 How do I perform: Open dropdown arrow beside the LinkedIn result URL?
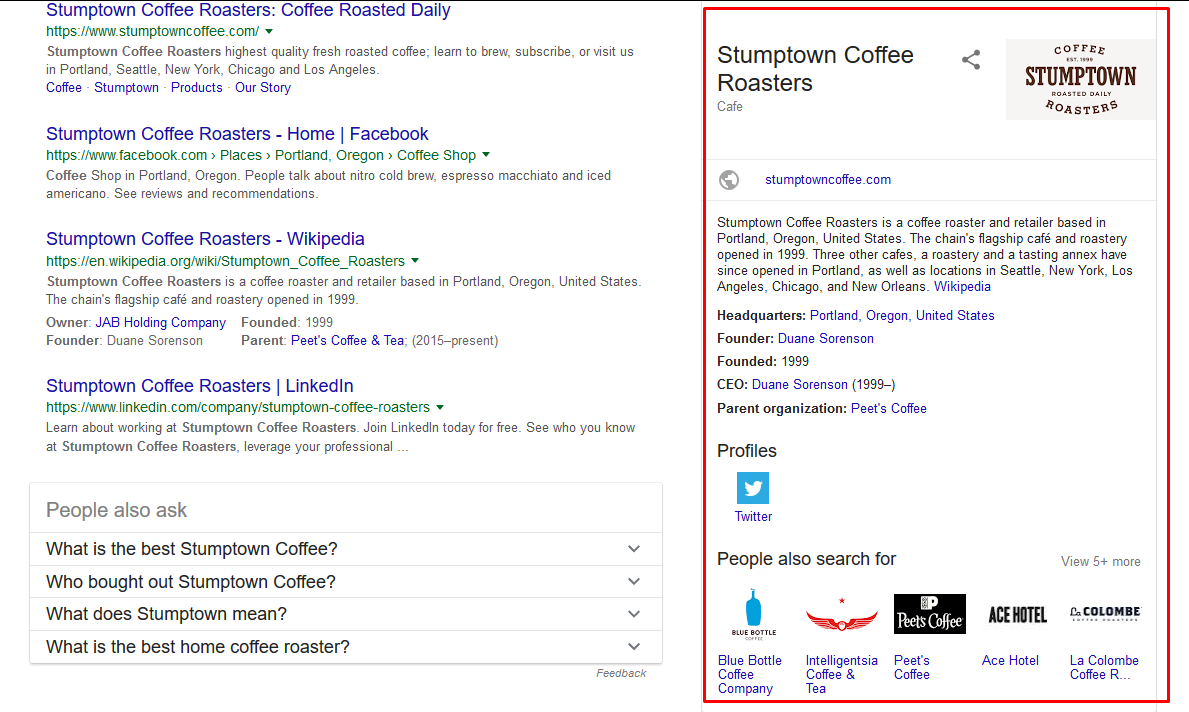[x=440, y=407]
